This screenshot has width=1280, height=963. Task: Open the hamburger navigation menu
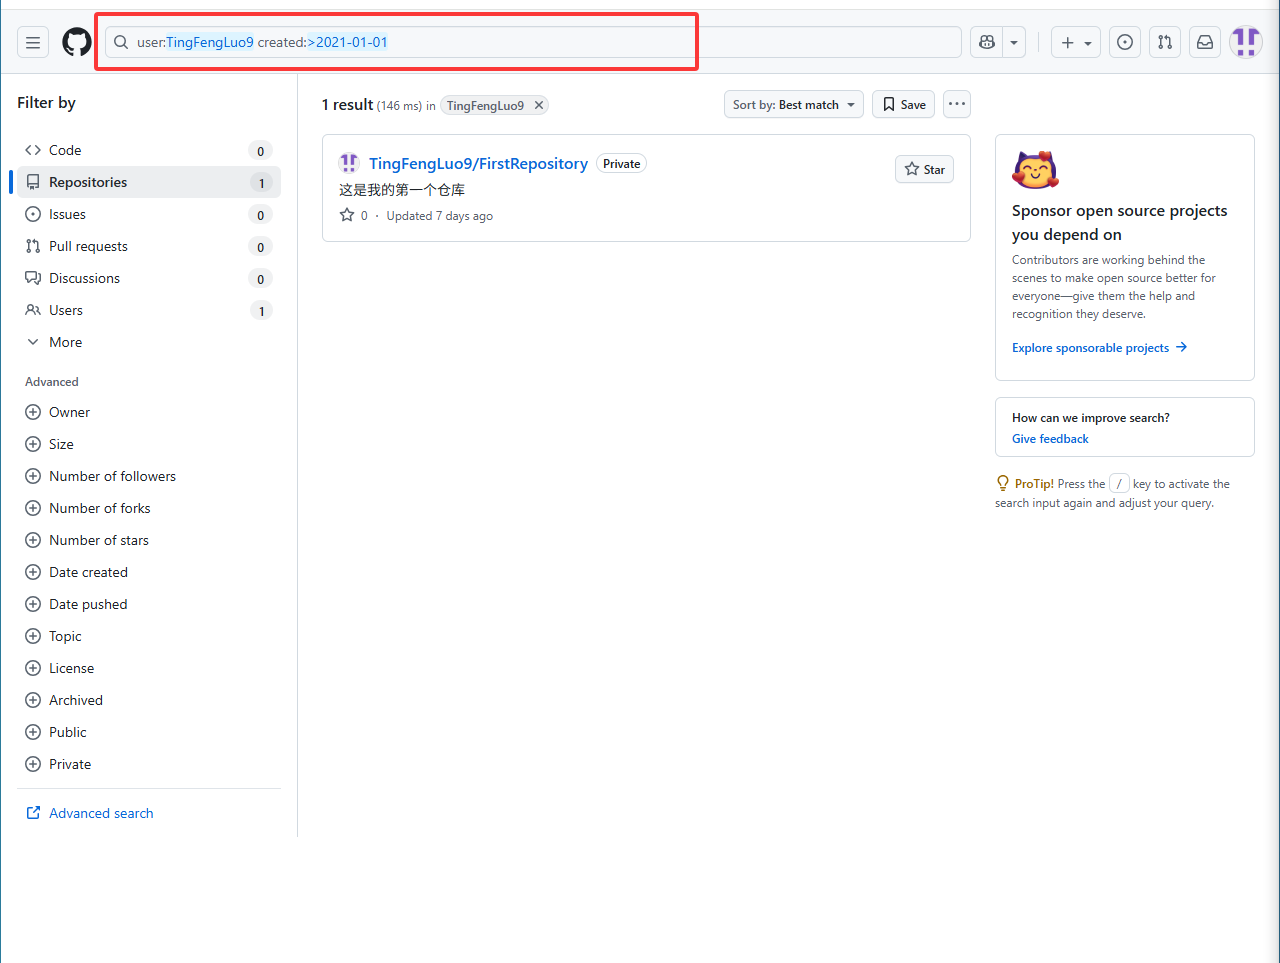point(33,42)
